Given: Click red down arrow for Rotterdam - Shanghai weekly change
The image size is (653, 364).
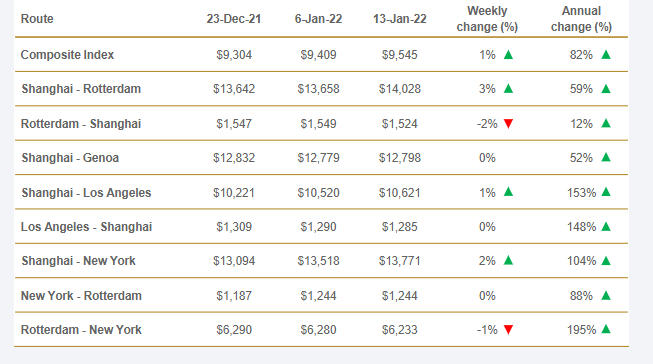Looking at the screenshot, I should 508,124.
